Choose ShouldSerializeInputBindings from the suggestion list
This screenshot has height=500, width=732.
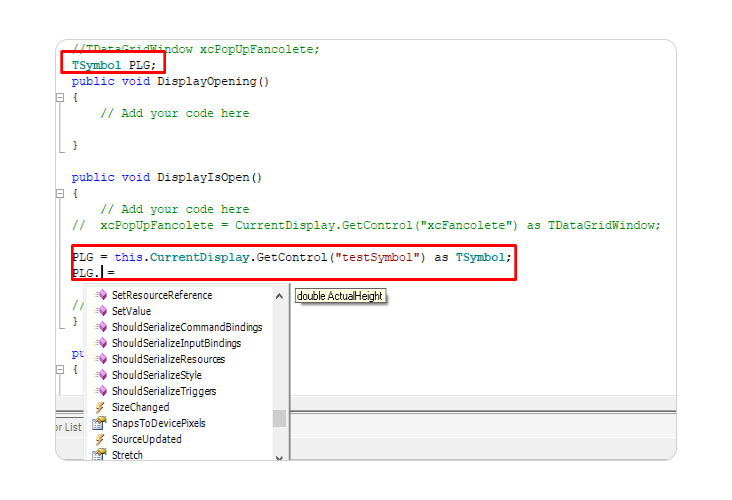pyautogui.click(x=176, y=344)
